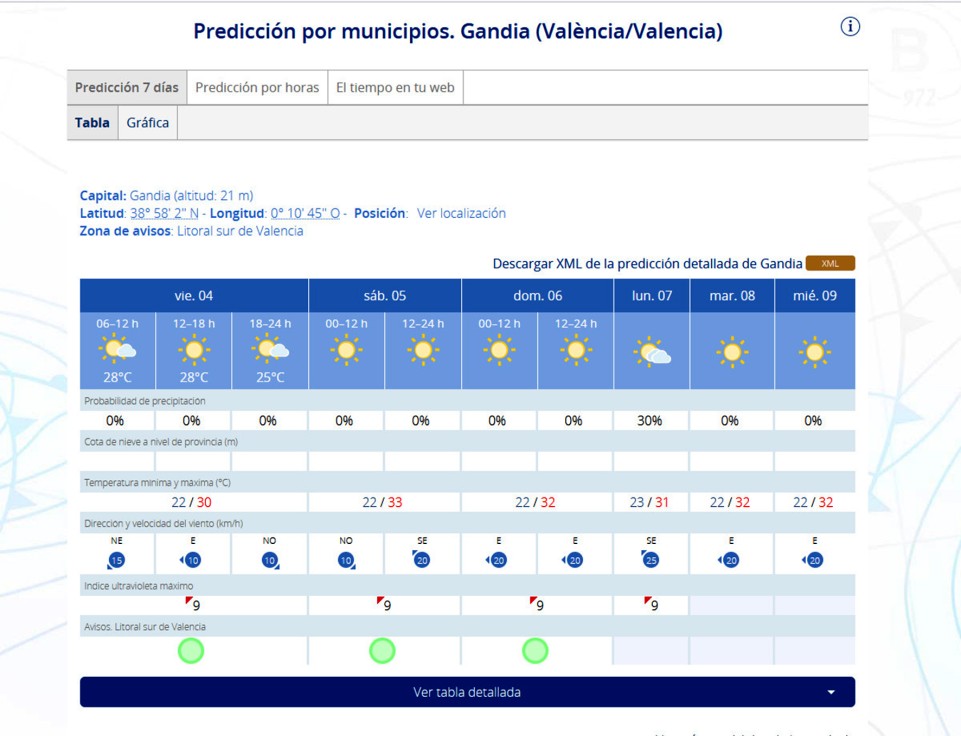
Task: Click SE 25 wind icon for lun. 07
Action: [x=650, y=559]
